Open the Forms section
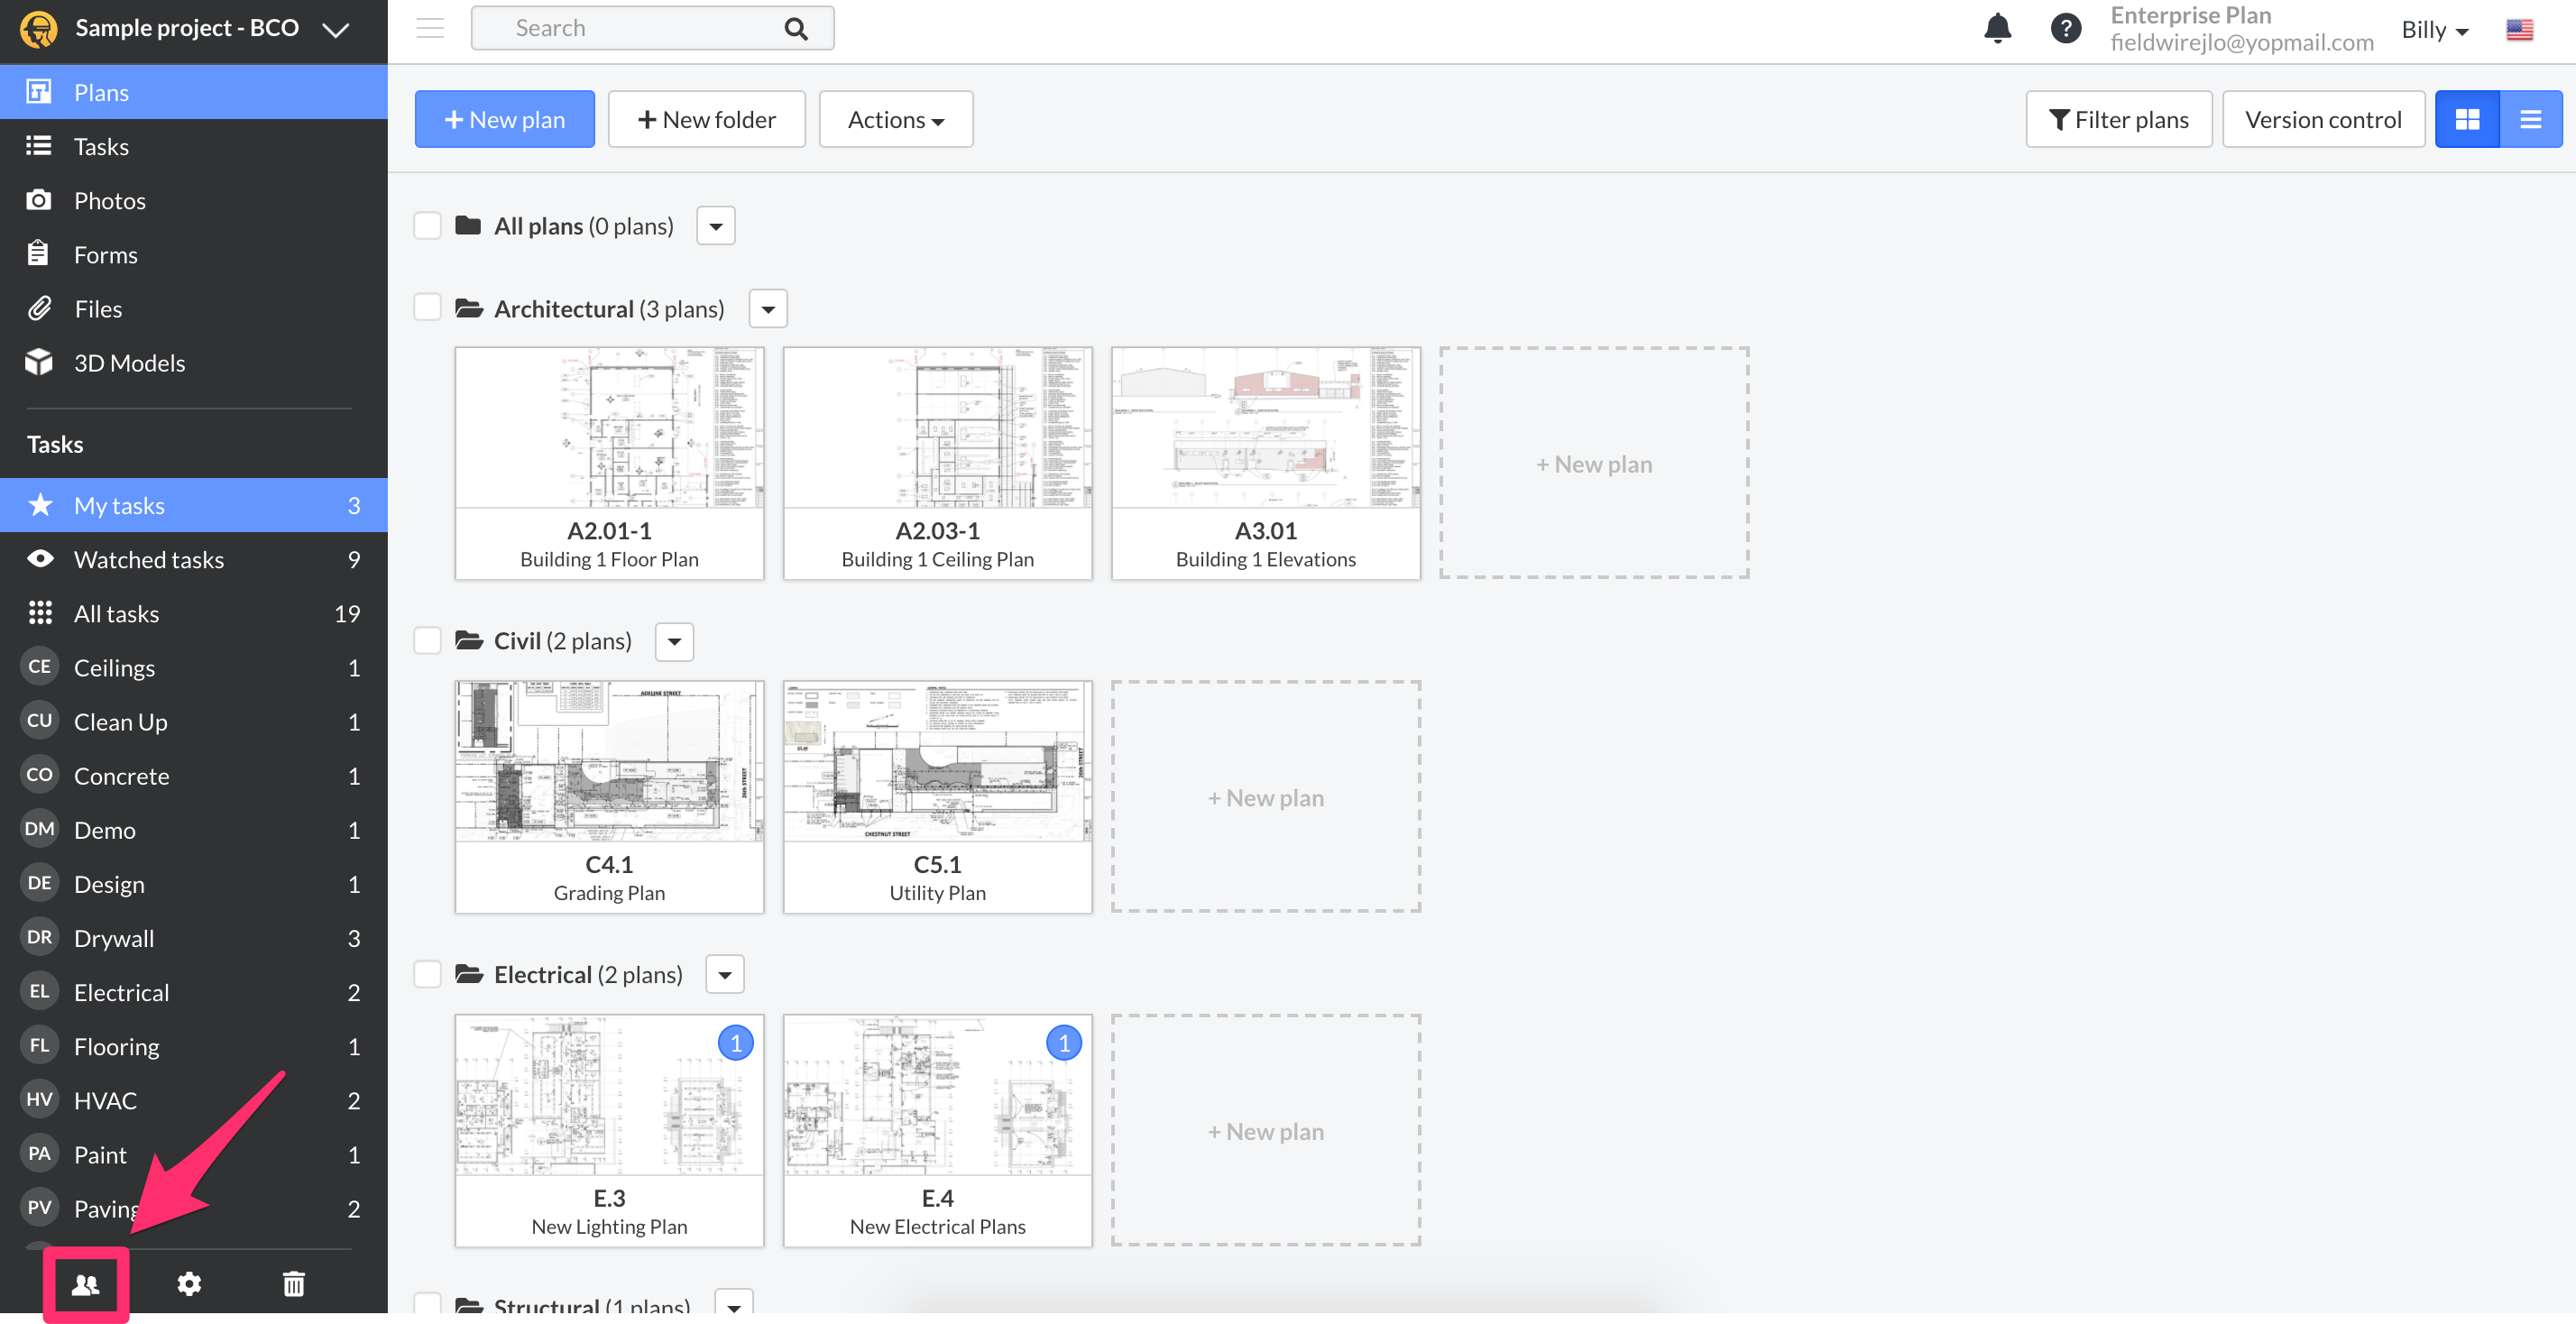 (x=105, y=254)
